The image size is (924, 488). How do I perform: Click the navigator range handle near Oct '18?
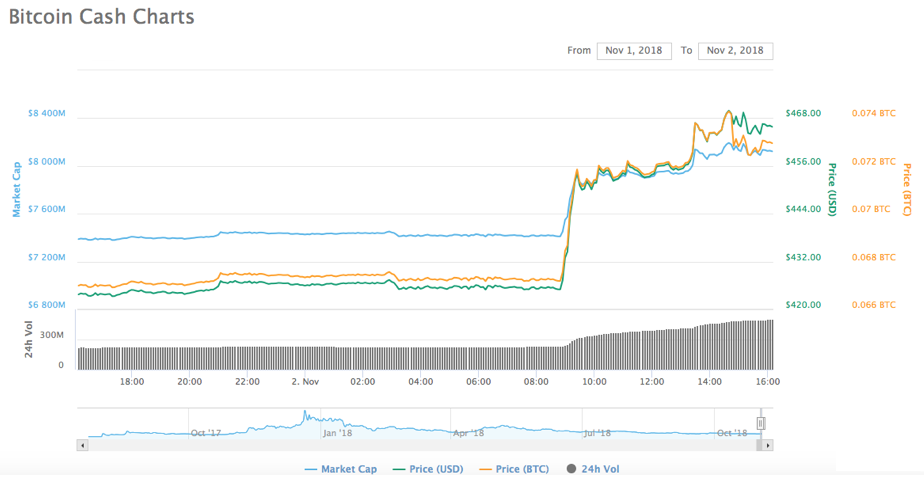click(761, 424)
